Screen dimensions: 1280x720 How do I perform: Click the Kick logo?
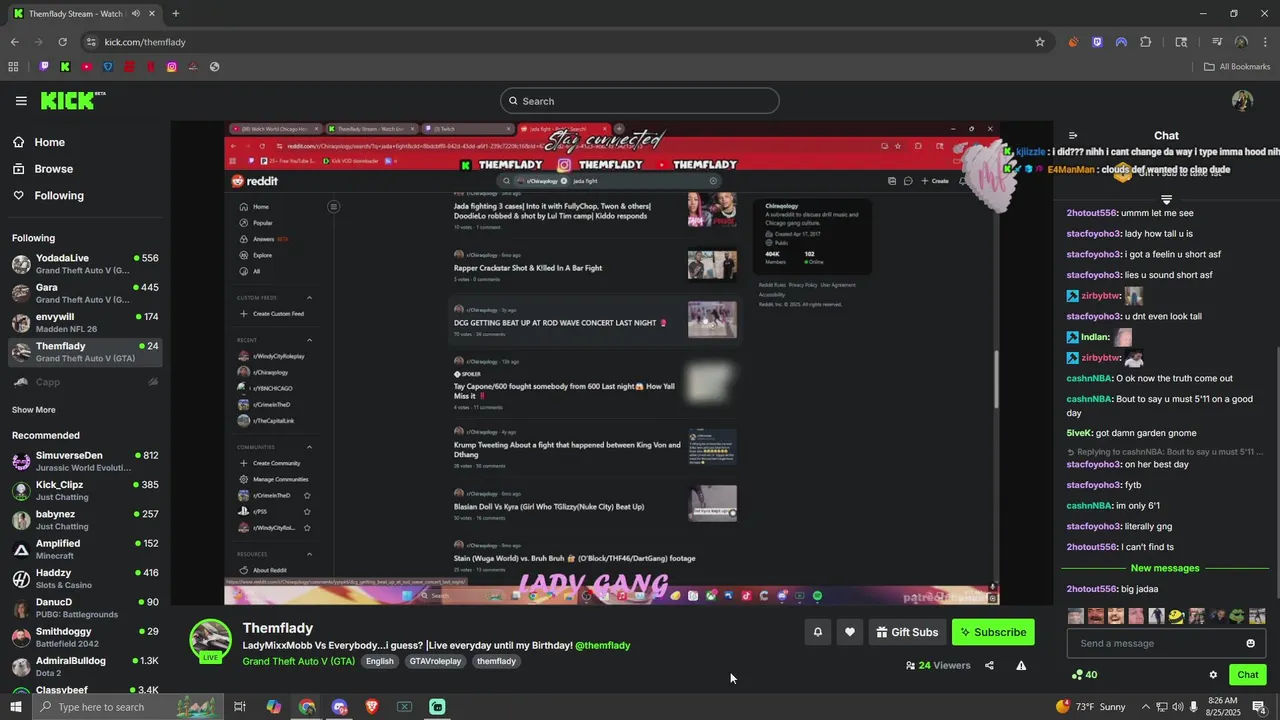click(x=72, y=100)
